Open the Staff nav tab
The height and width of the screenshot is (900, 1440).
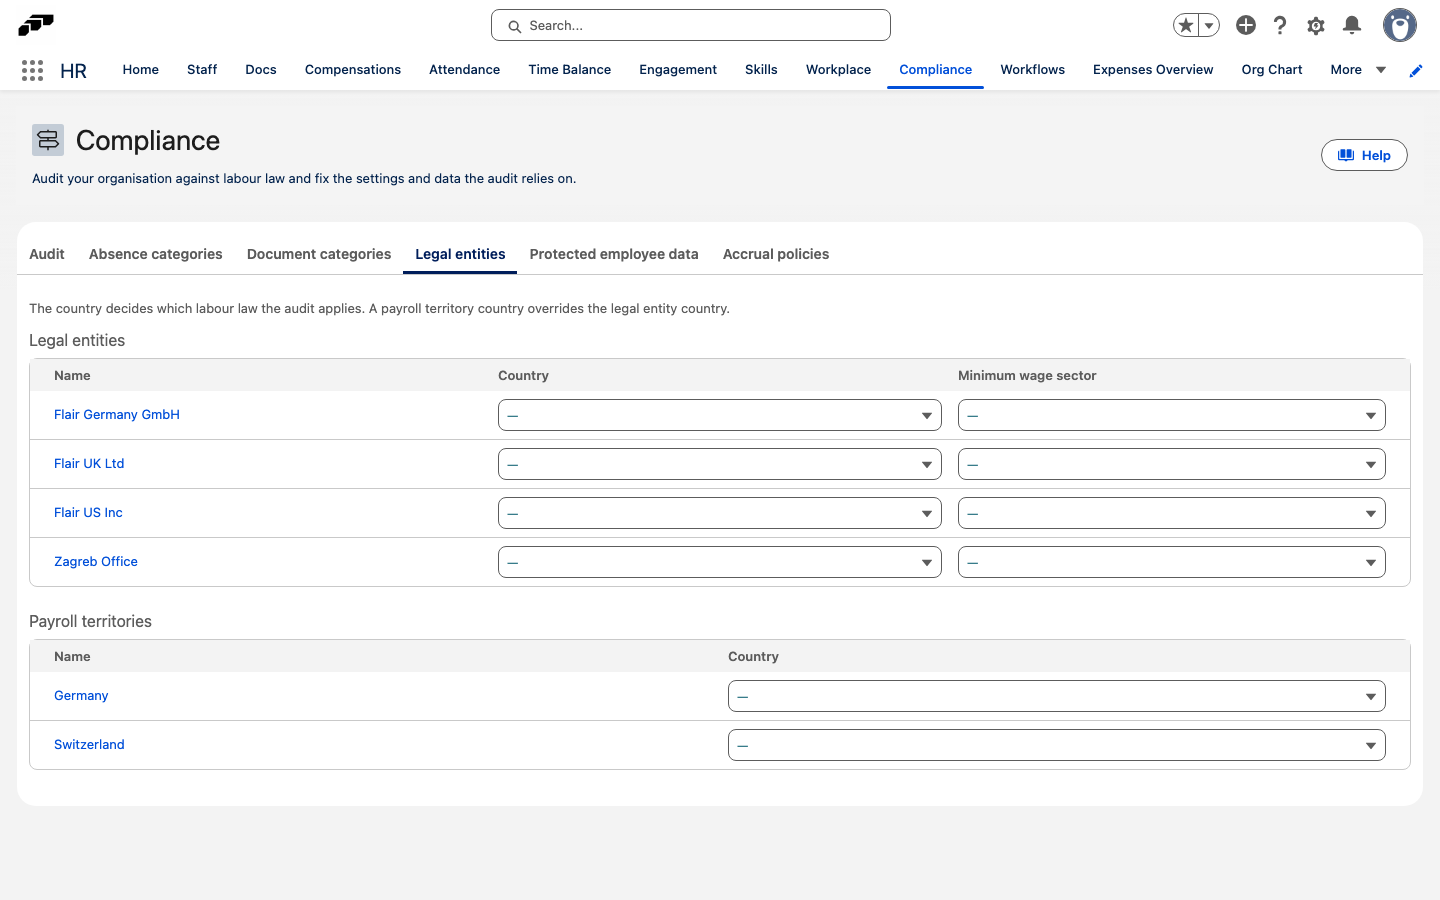[x=202, y=70]
